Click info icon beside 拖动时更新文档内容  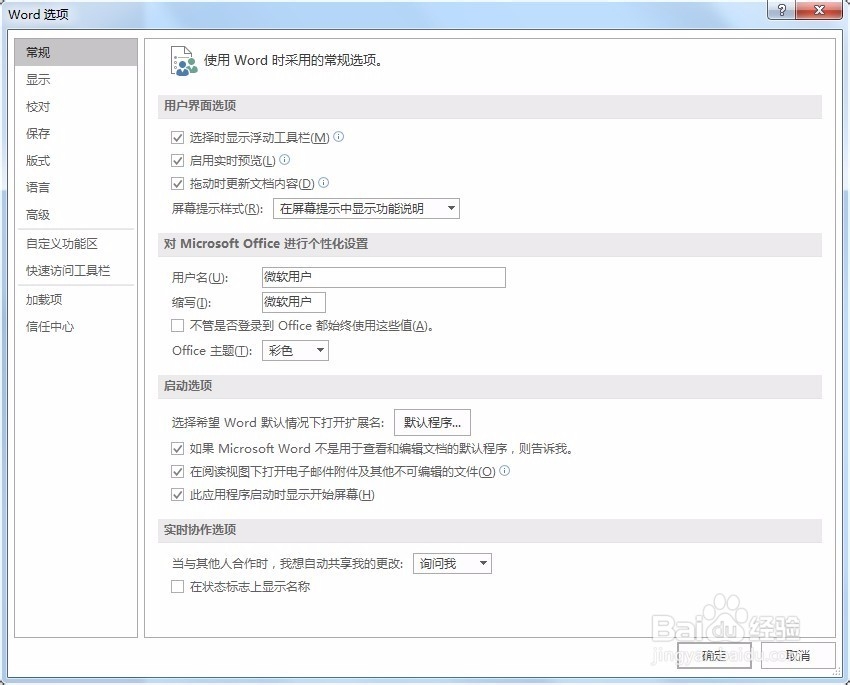pos(324,183)
